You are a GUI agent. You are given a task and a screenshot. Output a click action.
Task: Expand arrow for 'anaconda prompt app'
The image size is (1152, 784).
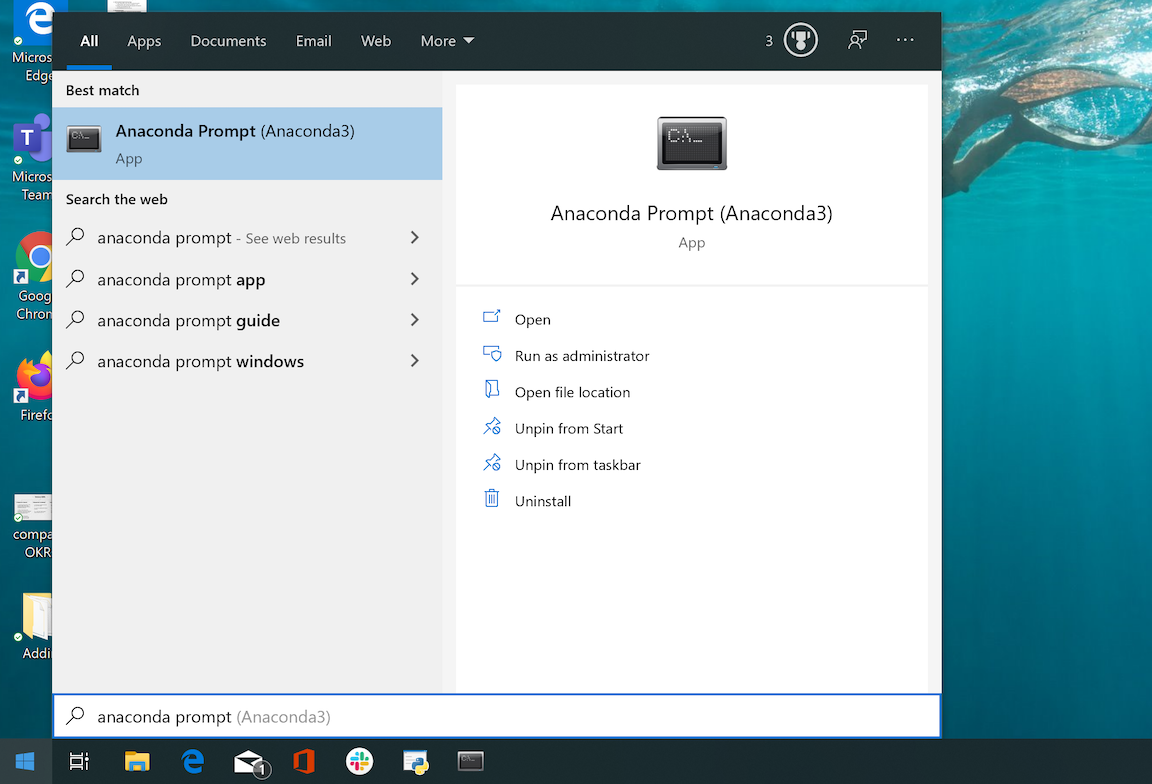pos(414,278)
